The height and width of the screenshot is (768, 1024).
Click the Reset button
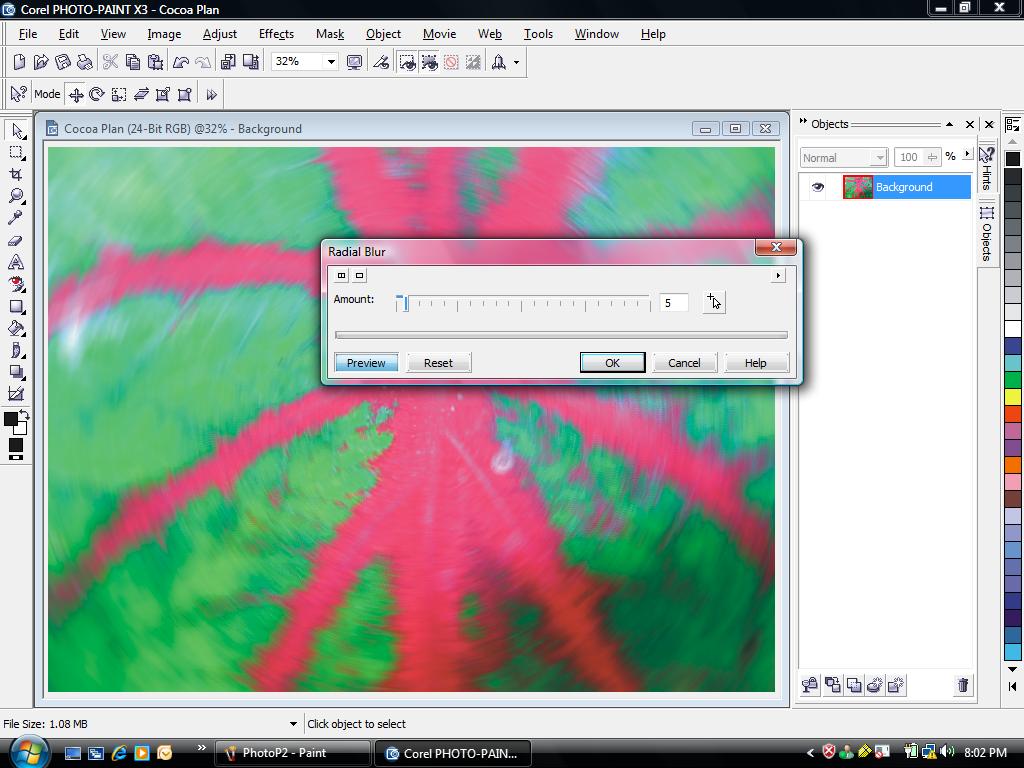click(438, 363)
